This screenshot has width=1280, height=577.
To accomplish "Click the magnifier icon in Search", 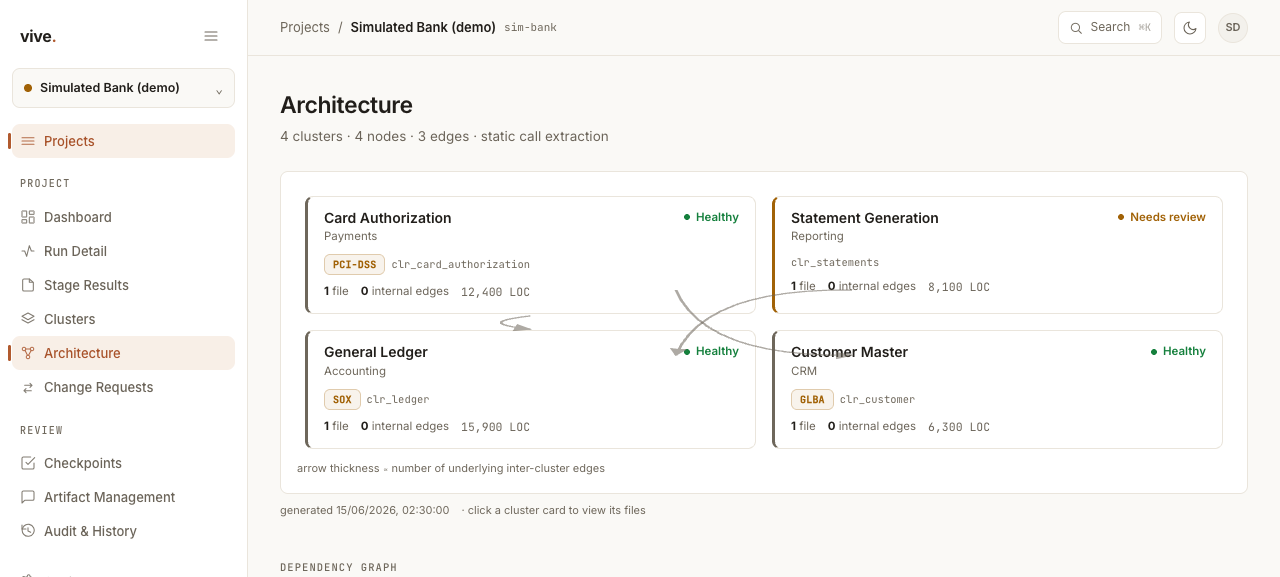I will point(1077,28).
